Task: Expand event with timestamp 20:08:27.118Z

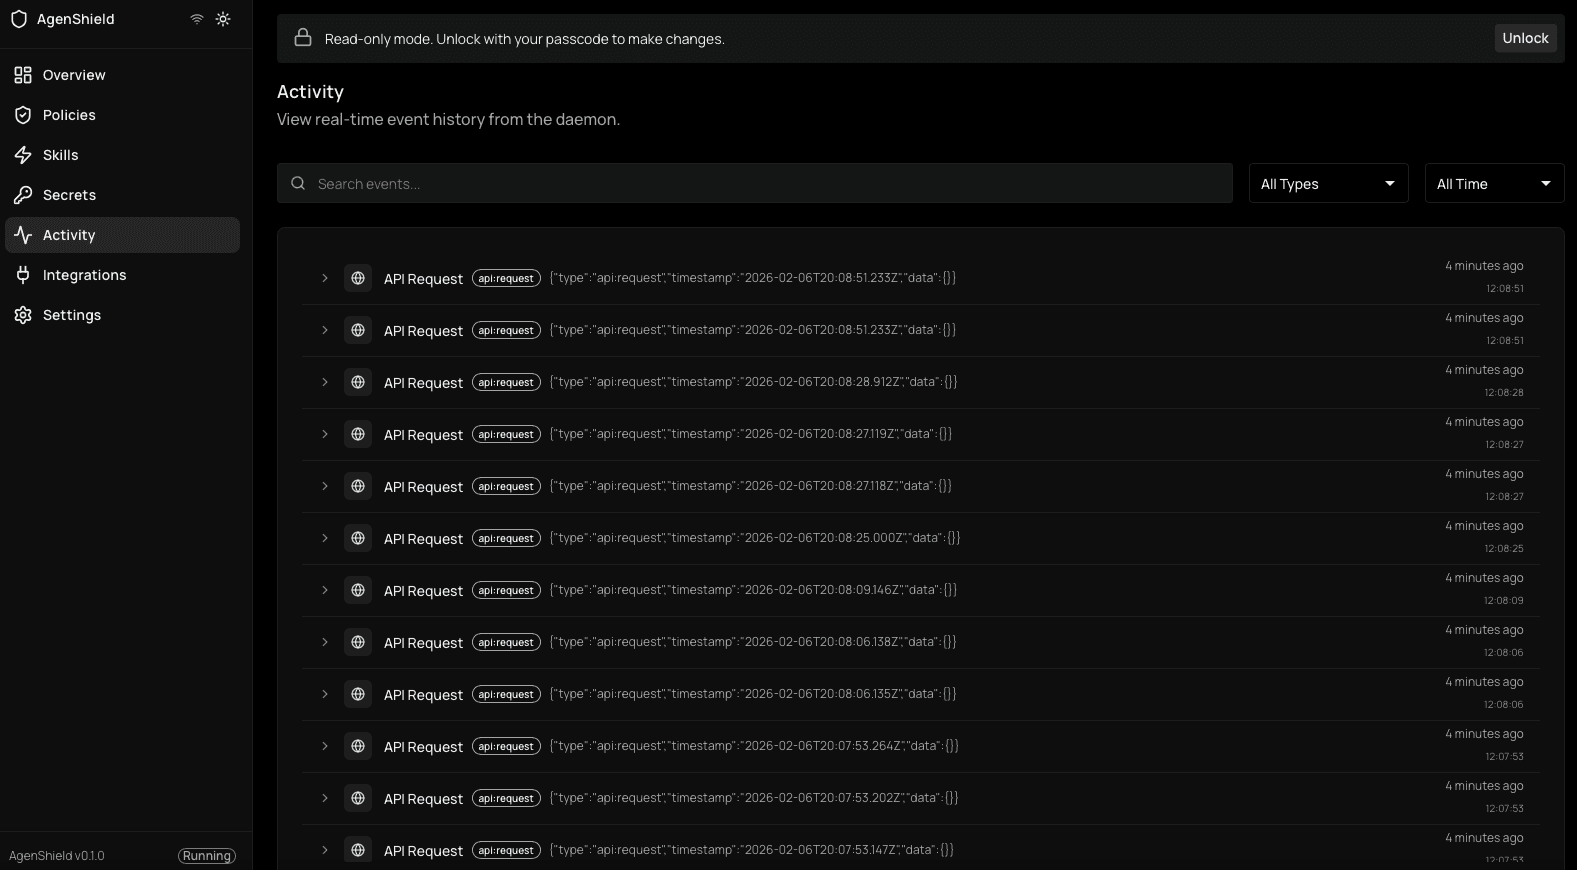Action: [x=325, y=486]
